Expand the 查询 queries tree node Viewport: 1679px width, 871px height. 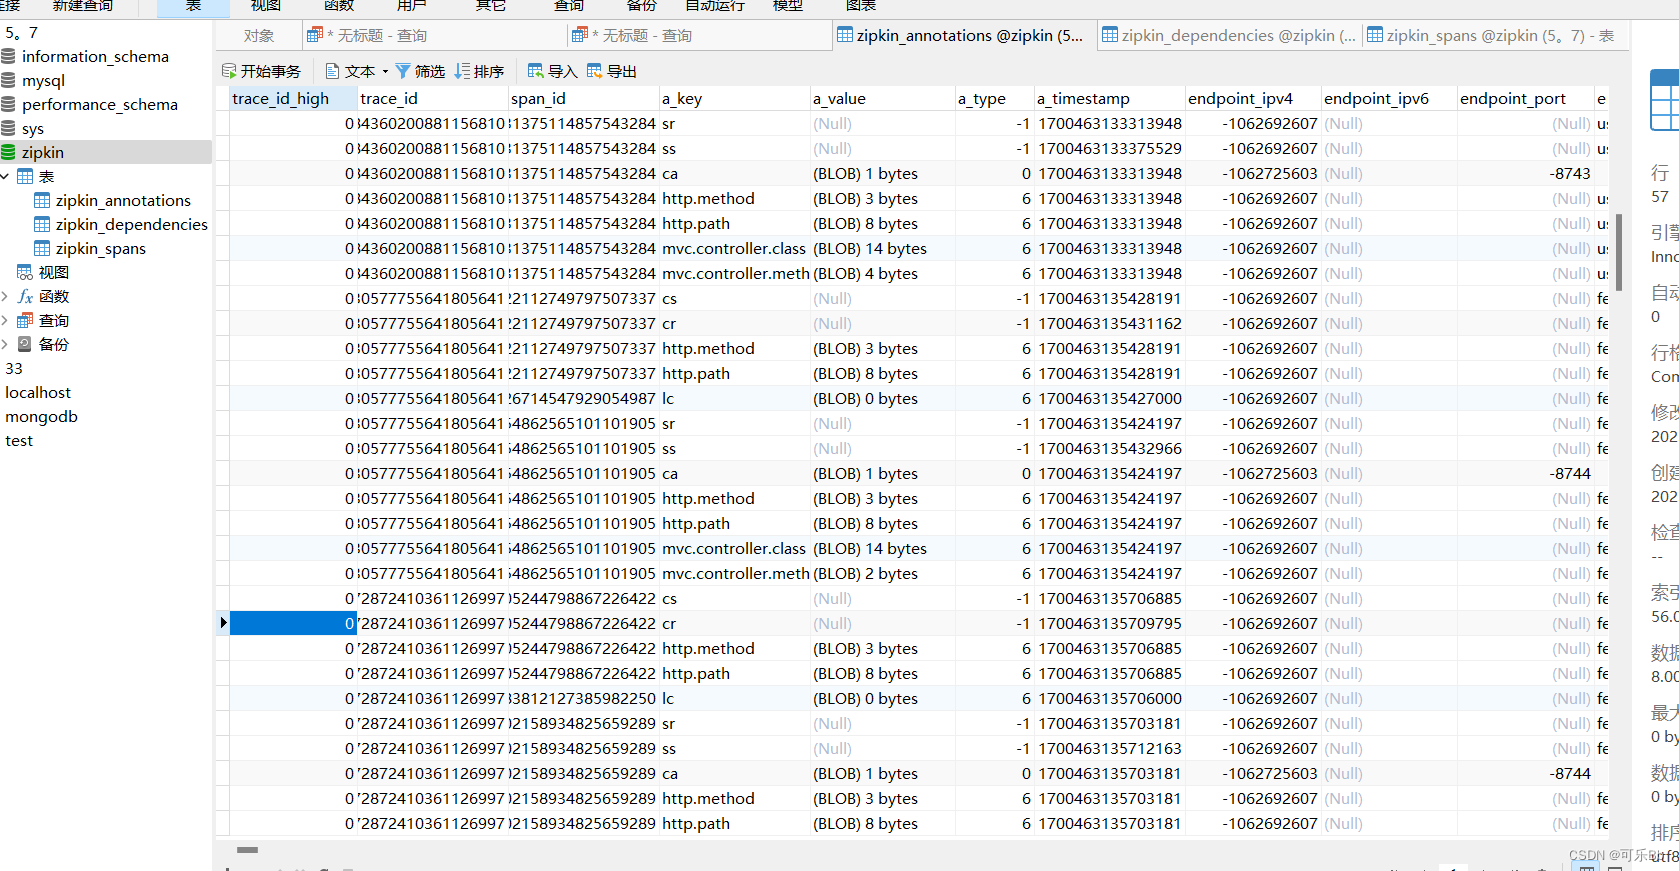[5, 321]
